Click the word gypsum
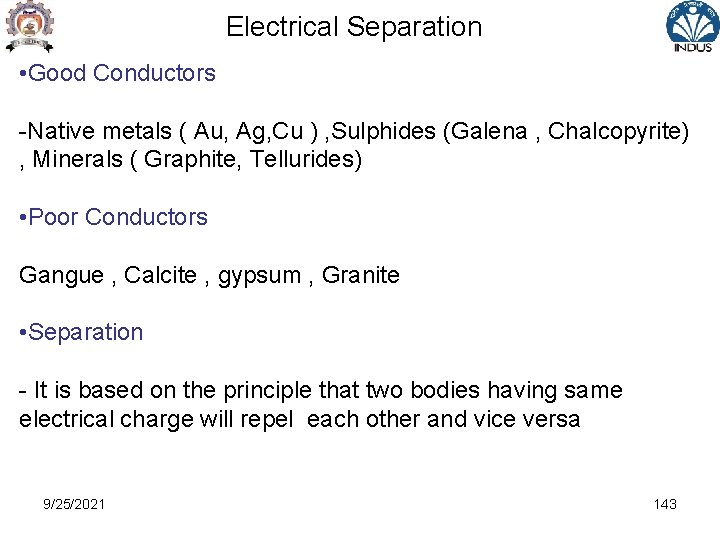This screenshot has width=720, height=540. [x=259, y=276]
